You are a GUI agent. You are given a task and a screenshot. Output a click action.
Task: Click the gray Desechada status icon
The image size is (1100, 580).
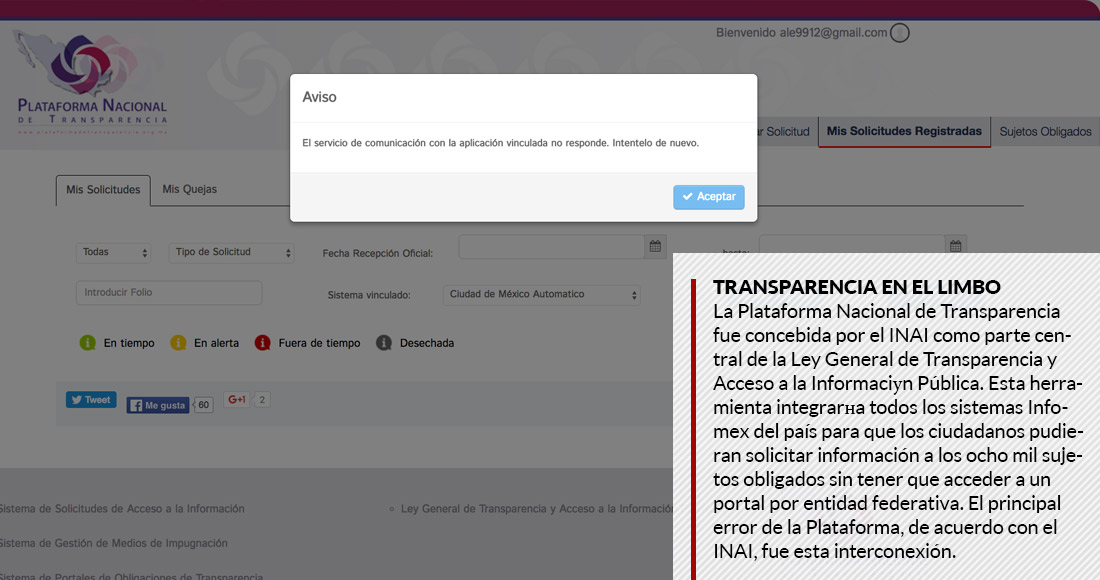click(x=383, y=343)
